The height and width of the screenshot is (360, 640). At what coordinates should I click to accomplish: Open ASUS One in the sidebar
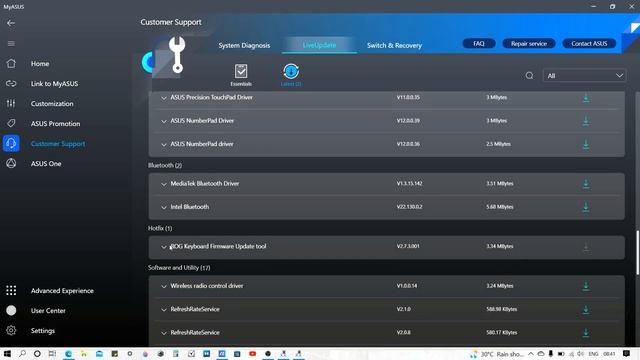[46, 164]
